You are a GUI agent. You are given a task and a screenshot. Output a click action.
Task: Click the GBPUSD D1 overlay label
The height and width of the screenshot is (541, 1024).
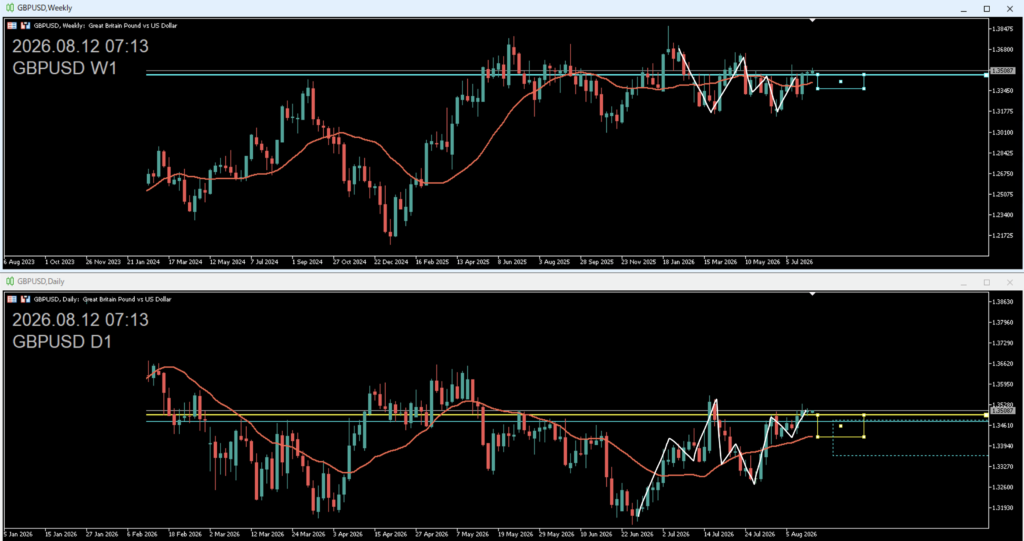point(62,342)
